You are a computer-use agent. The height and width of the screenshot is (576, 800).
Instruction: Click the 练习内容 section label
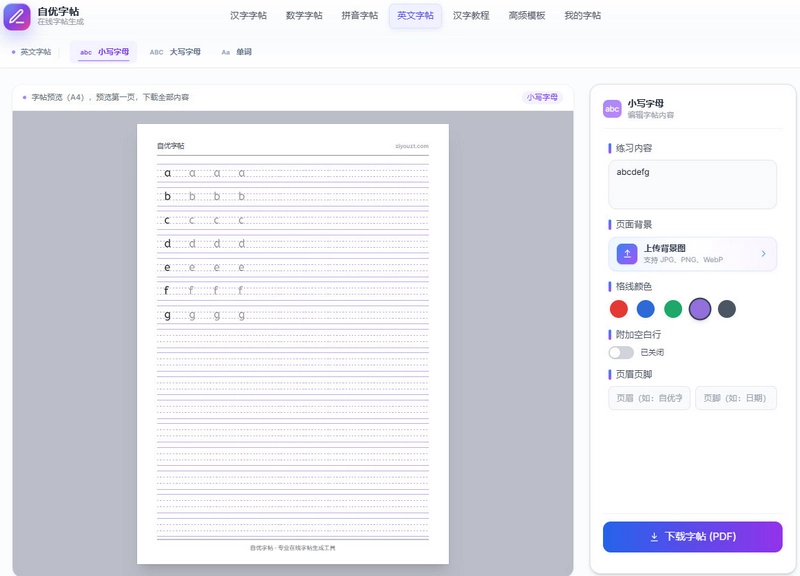[634, 148]
